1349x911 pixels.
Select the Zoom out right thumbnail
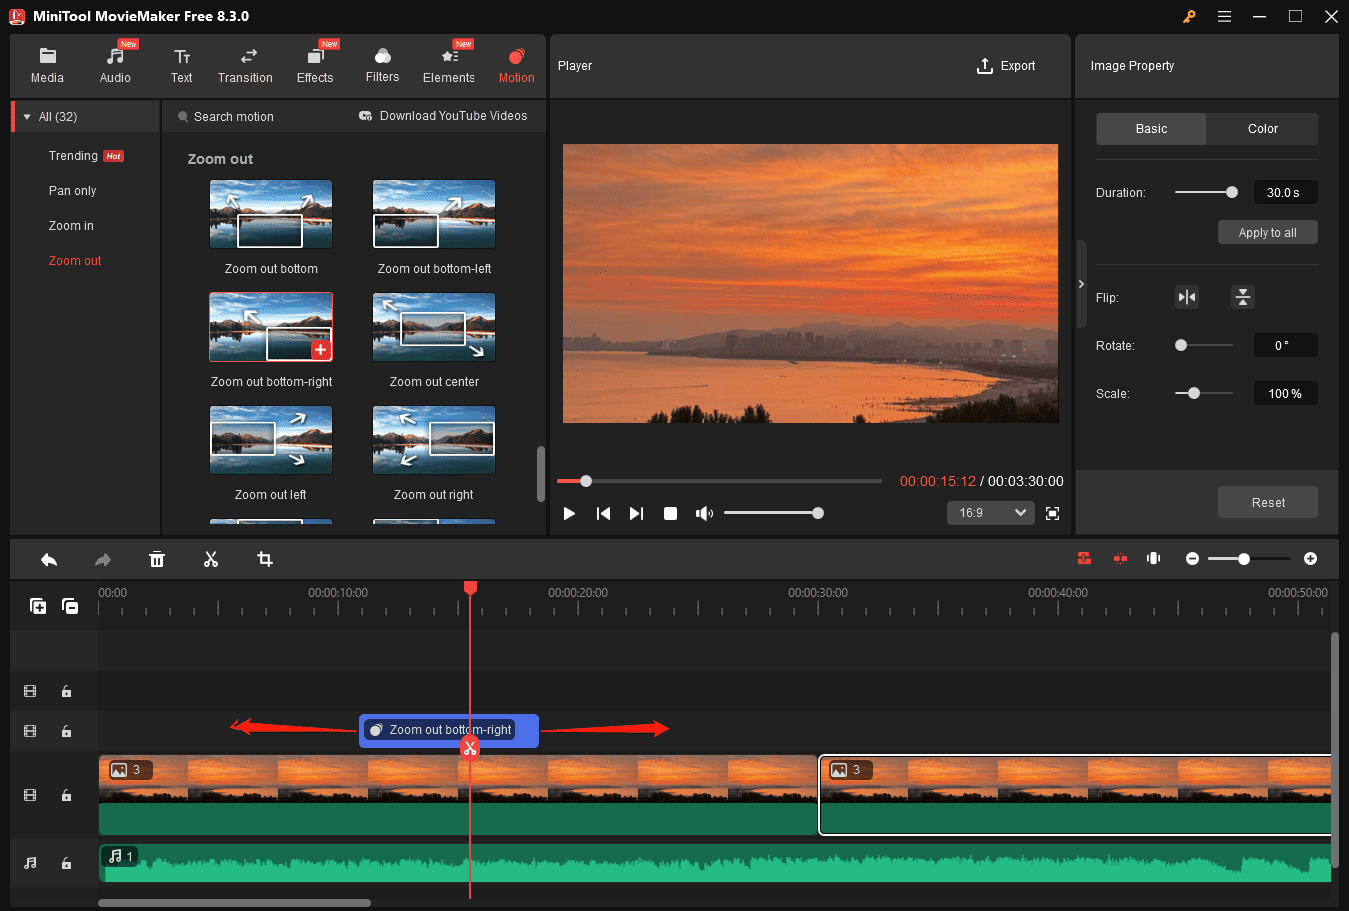[434, 440]
